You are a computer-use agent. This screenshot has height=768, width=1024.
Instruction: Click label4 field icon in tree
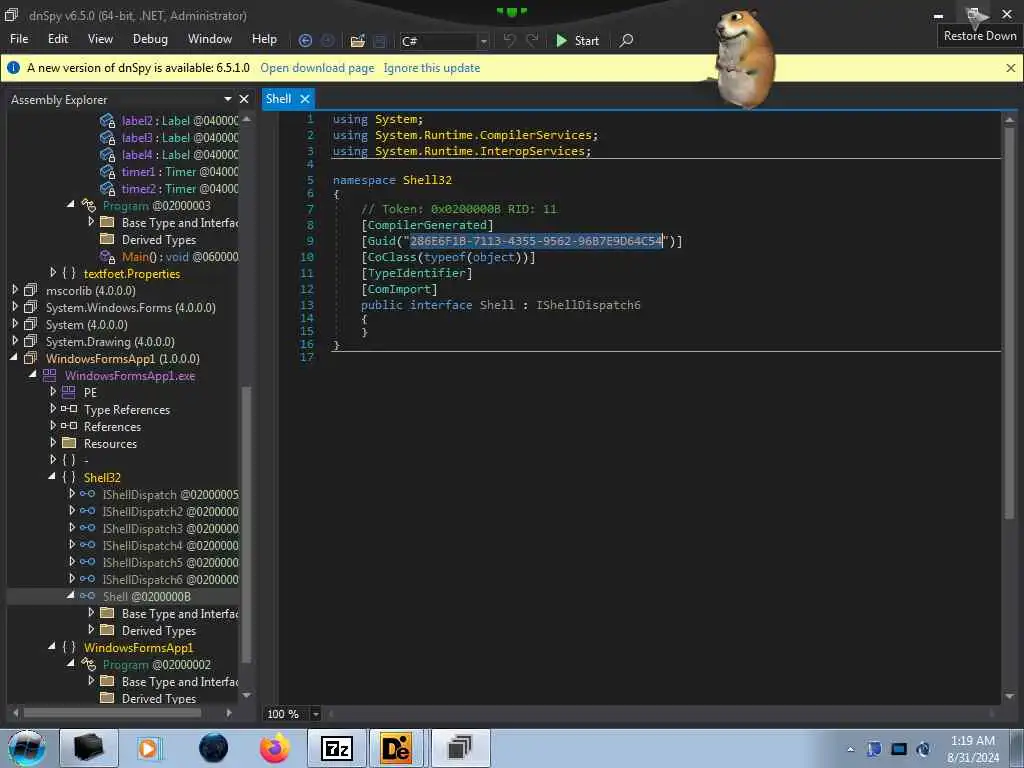[x=107, y=155]
